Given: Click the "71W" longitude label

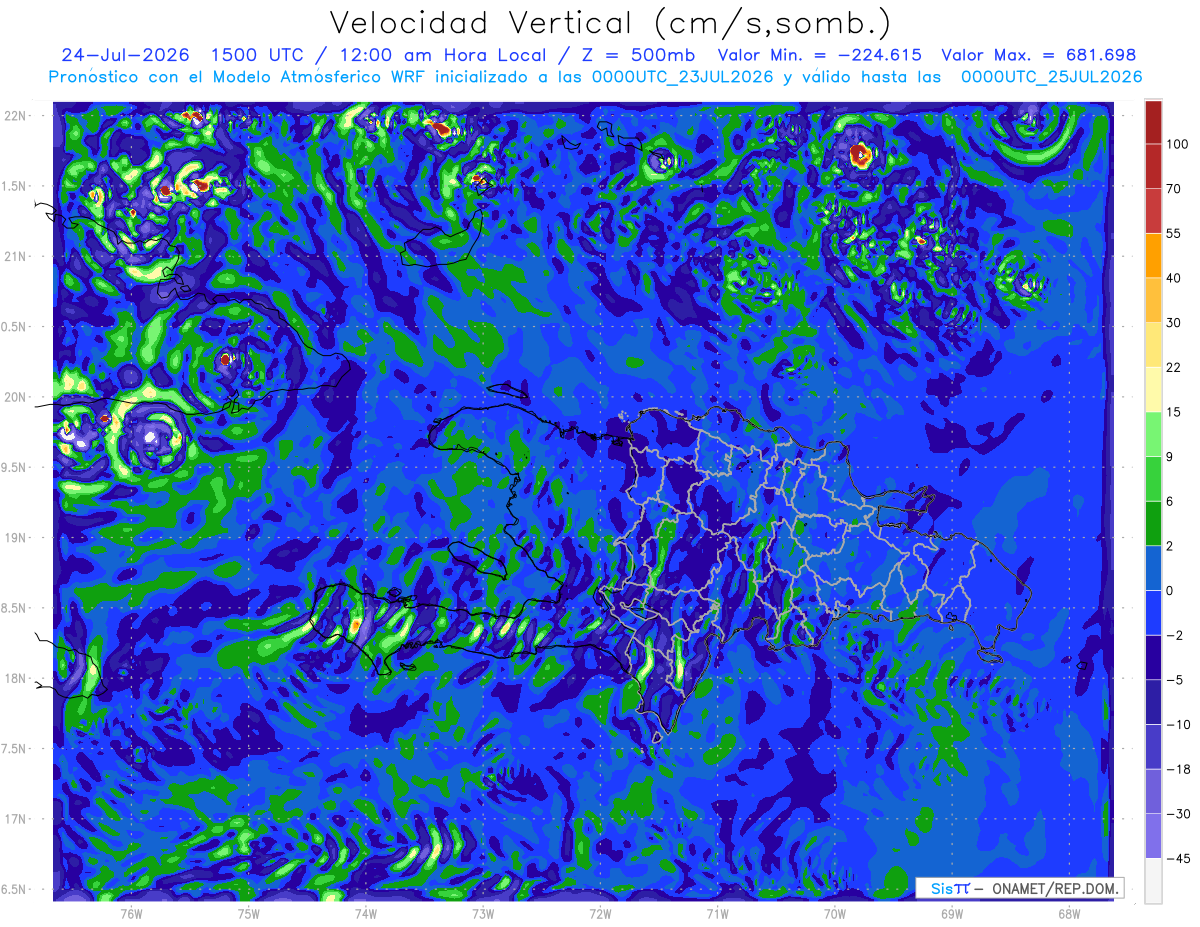Looking at the screenshot, I should click(x=717, y=913).
